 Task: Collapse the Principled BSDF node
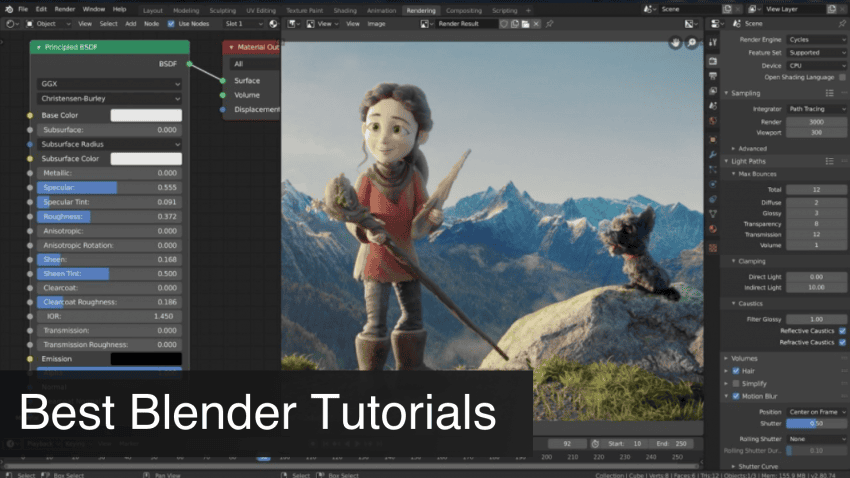click(x=38, y=48)
